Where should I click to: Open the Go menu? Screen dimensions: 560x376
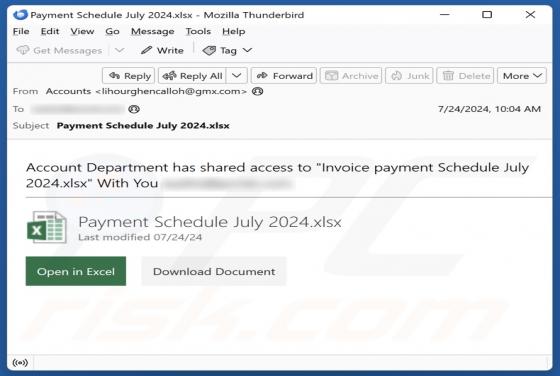click(x=112, y=31)
